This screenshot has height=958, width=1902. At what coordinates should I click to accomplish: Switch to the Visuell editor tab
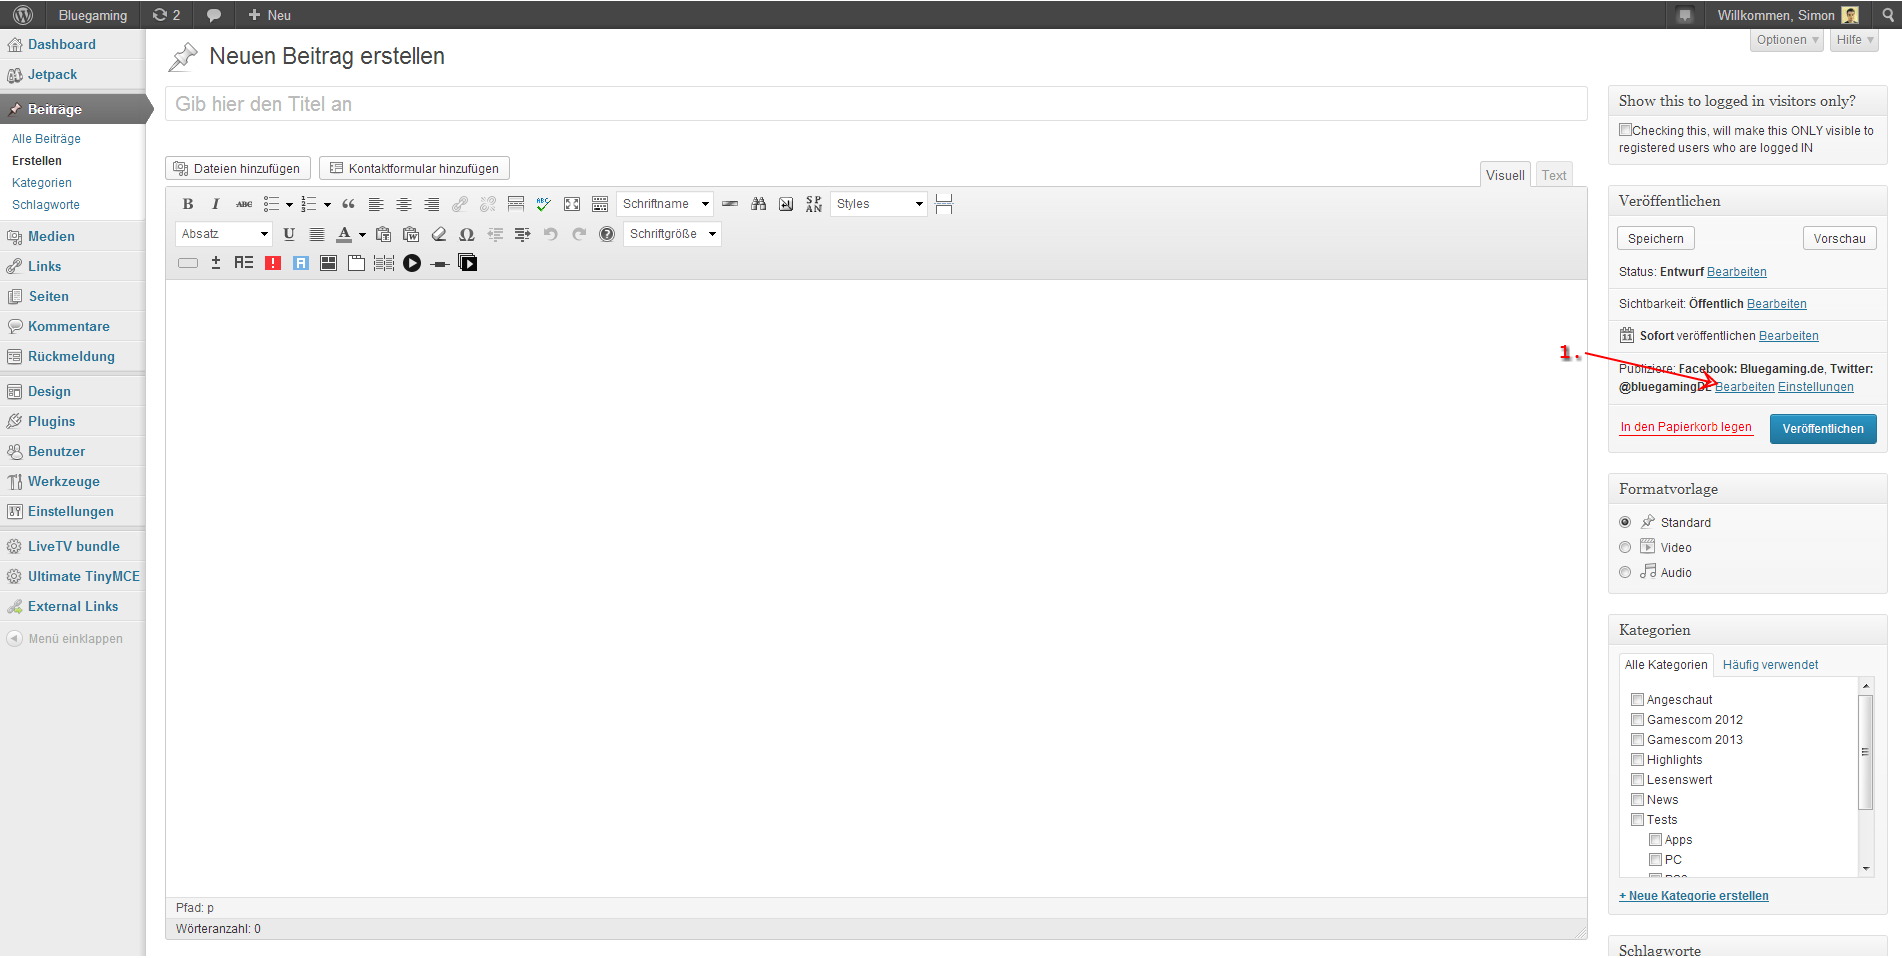click(x=1505, y=175)
